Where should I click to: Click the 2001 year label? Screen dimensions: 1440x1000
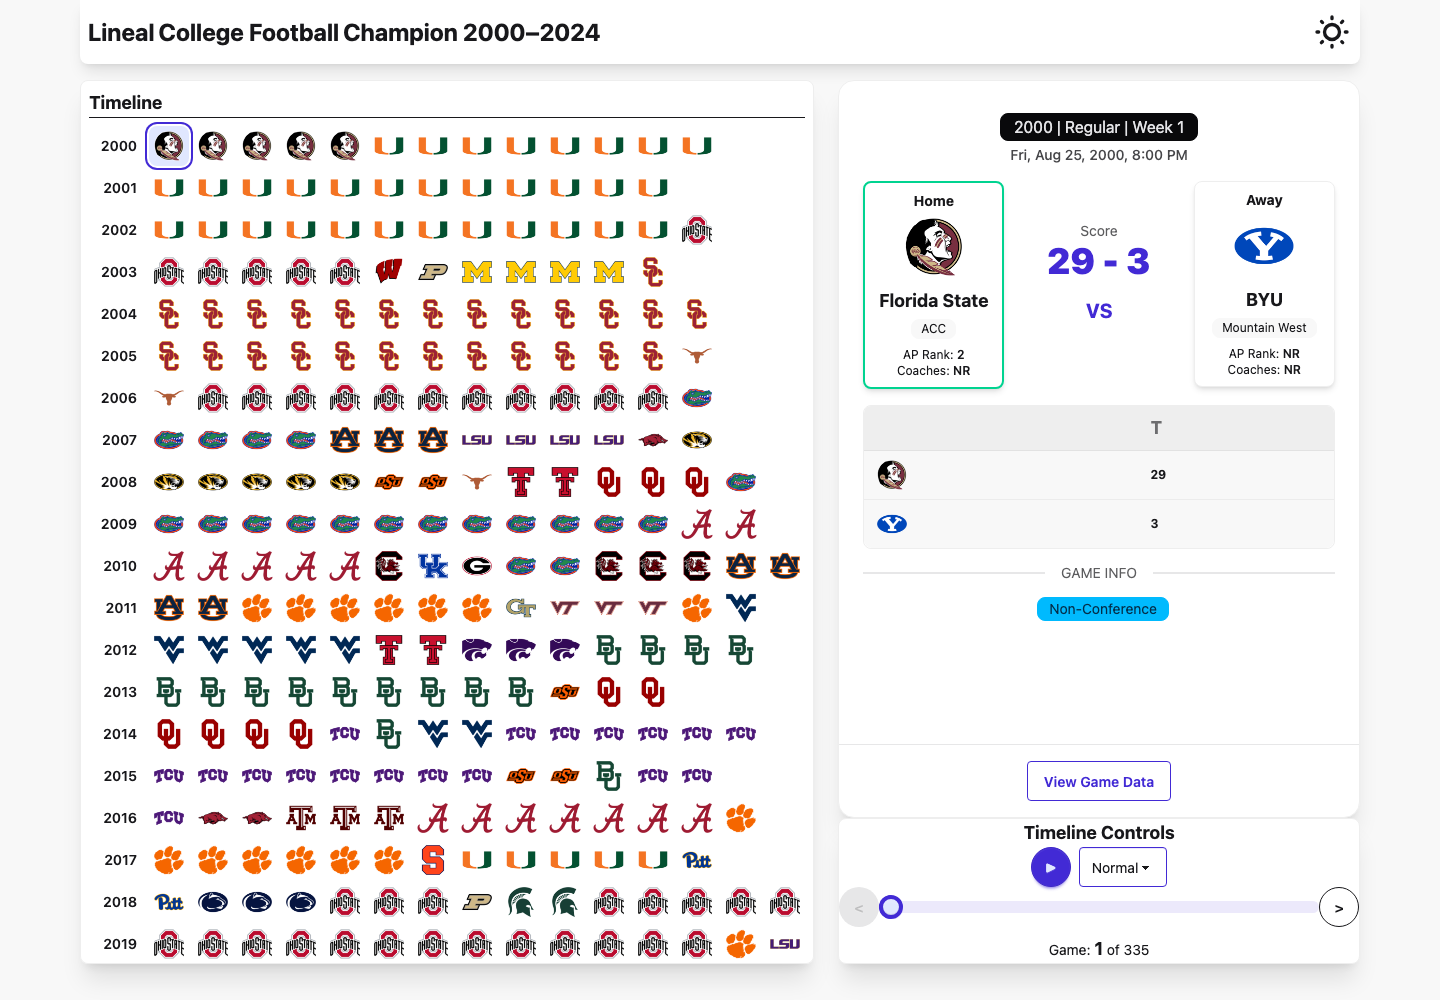point(120,188)
